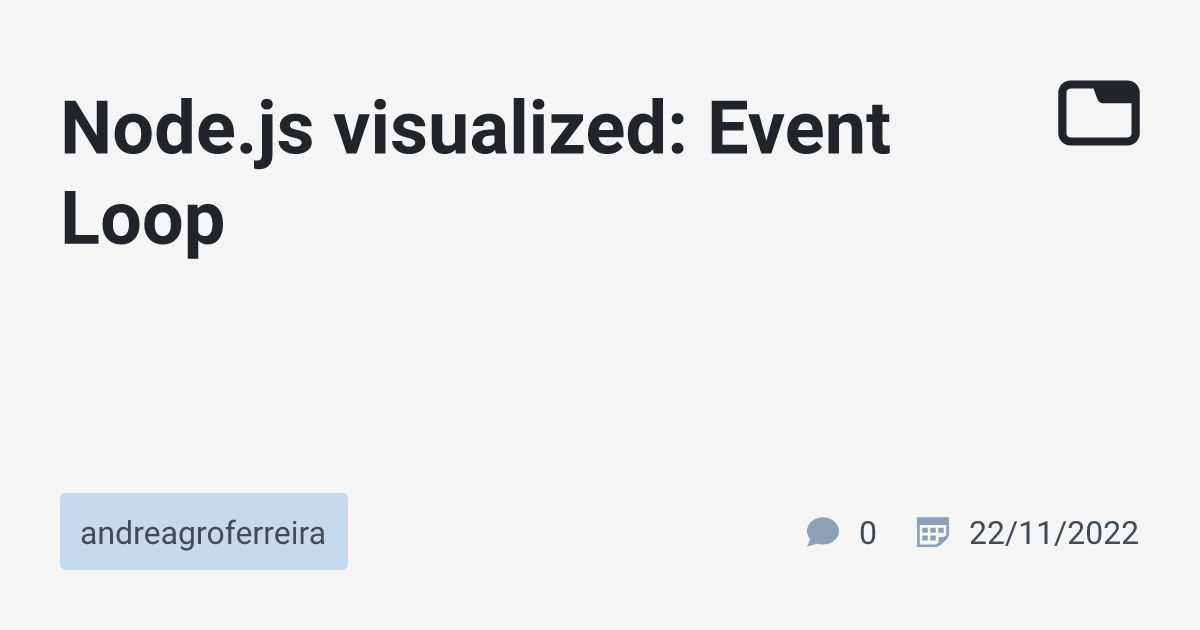Click the comment speech bubble icon

(822, 532)
